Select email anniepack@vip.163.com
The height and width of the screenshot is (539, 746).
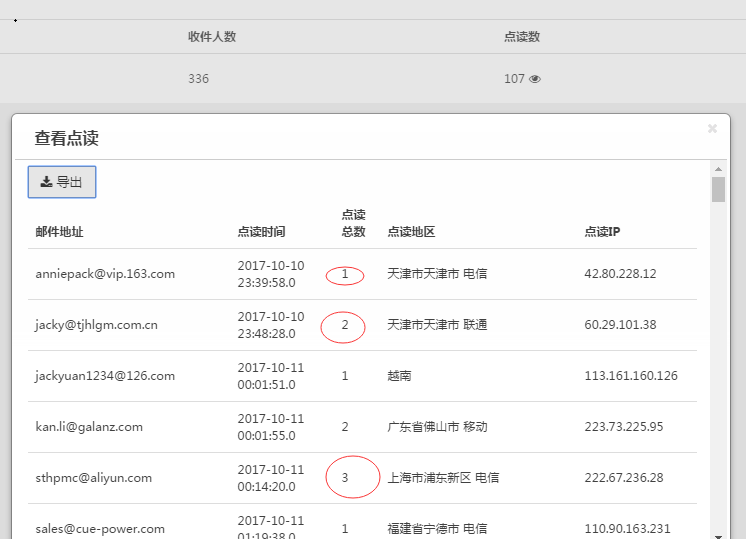click(x=105, y=274)
